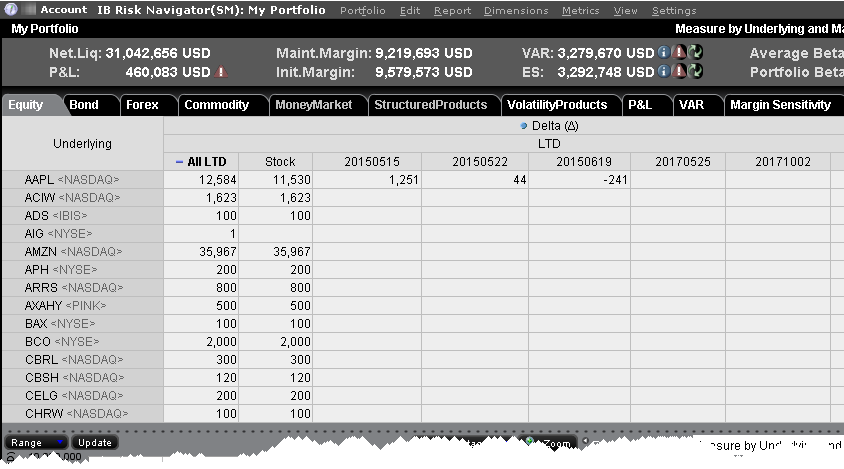The width and height of the screenshot is (844, 469).
Task: Click the Account menu in title bar
Action: [x=63, y=10]
